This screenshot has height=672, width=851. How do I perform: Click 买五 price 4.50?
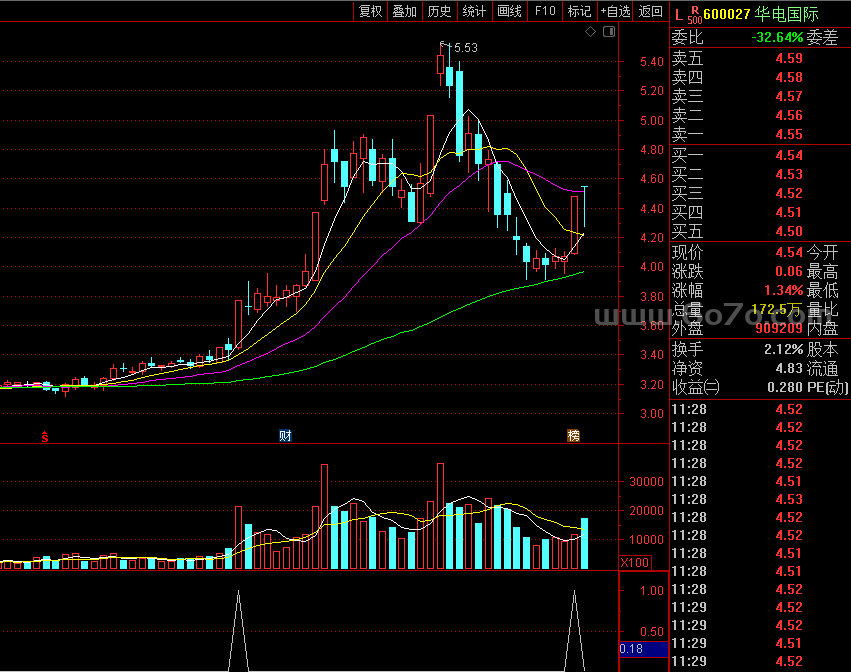click(789, 232)
